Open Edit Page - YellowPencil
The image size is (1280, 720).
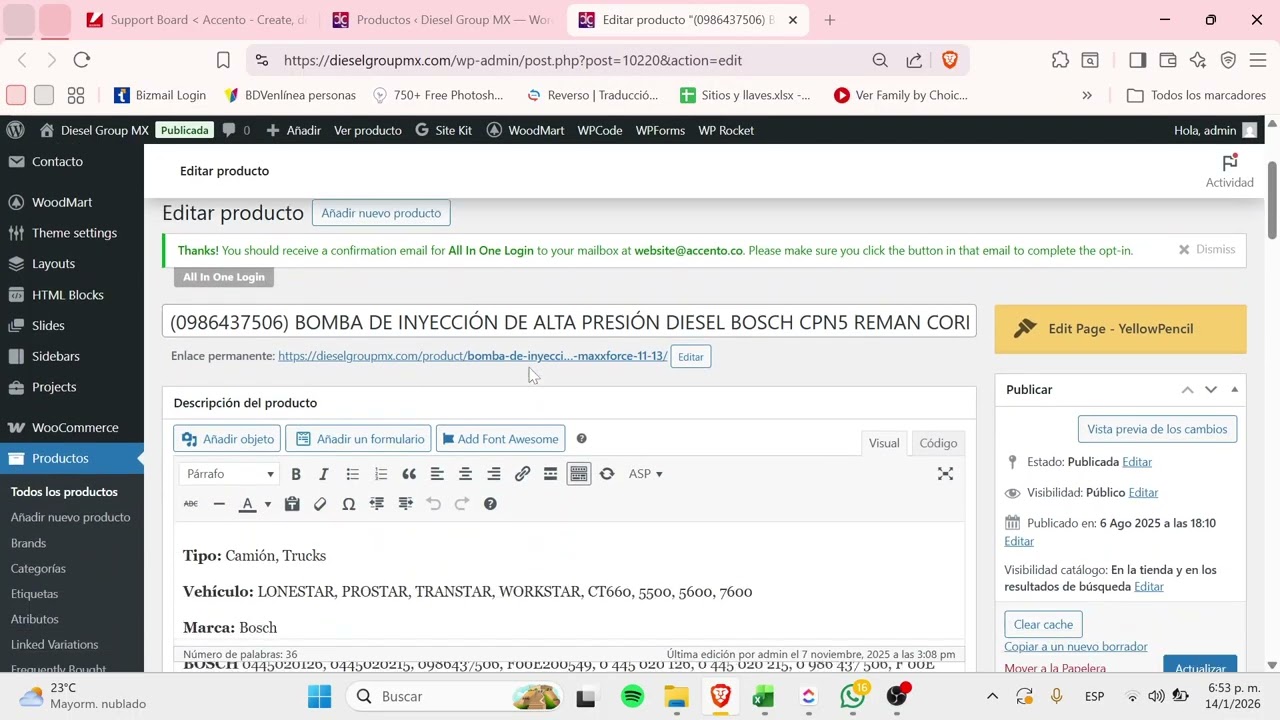pos(1120,329)
